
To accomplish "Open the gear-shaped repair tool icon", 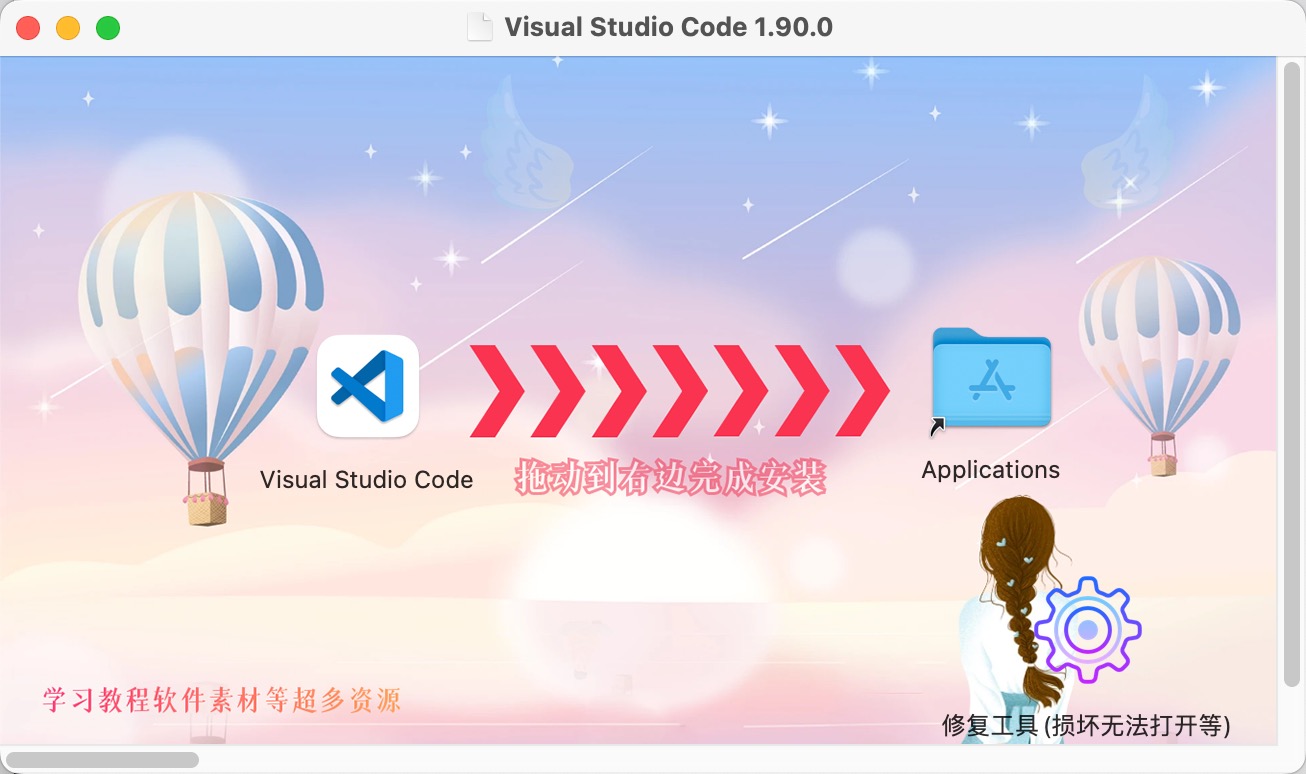I will 1087,630.
